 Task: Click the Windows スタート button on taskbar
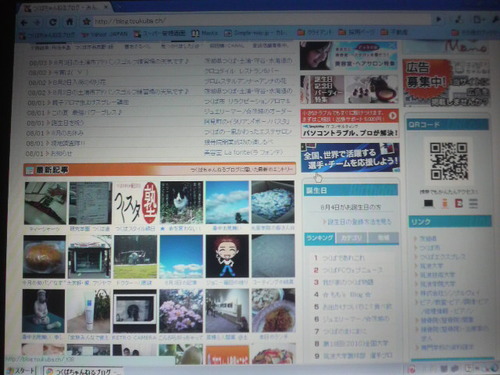coord(21,371)
